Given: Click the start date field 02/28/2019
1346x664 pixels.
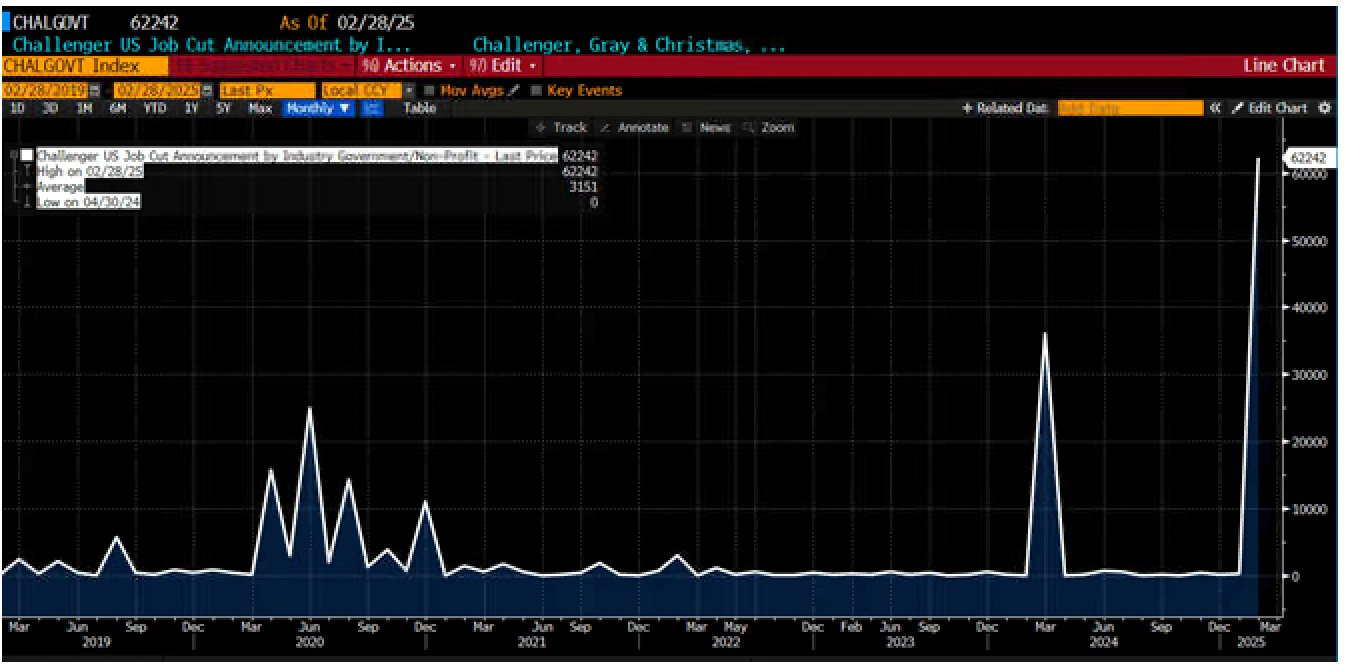Looking at the screenshot, I should click(45, 90).
